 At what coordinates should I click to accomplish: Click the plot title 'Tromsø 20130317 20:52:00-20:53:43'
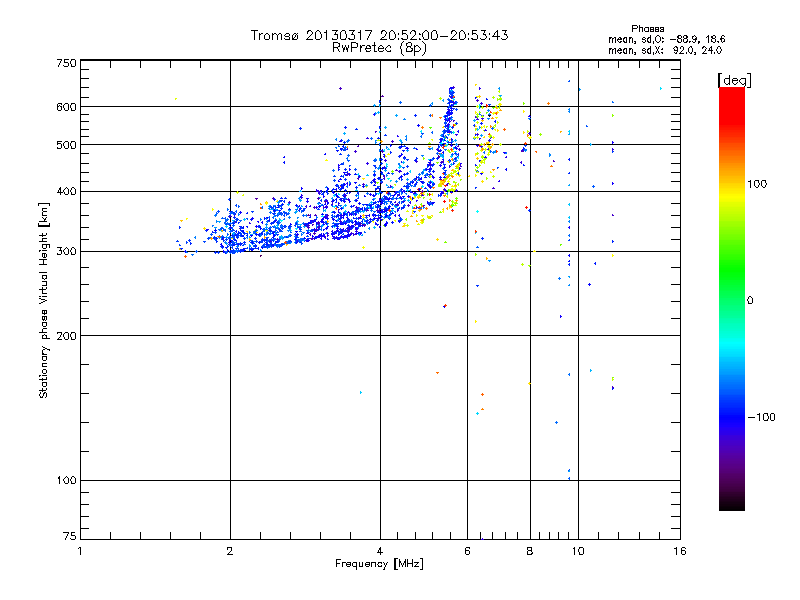point(379,35)
